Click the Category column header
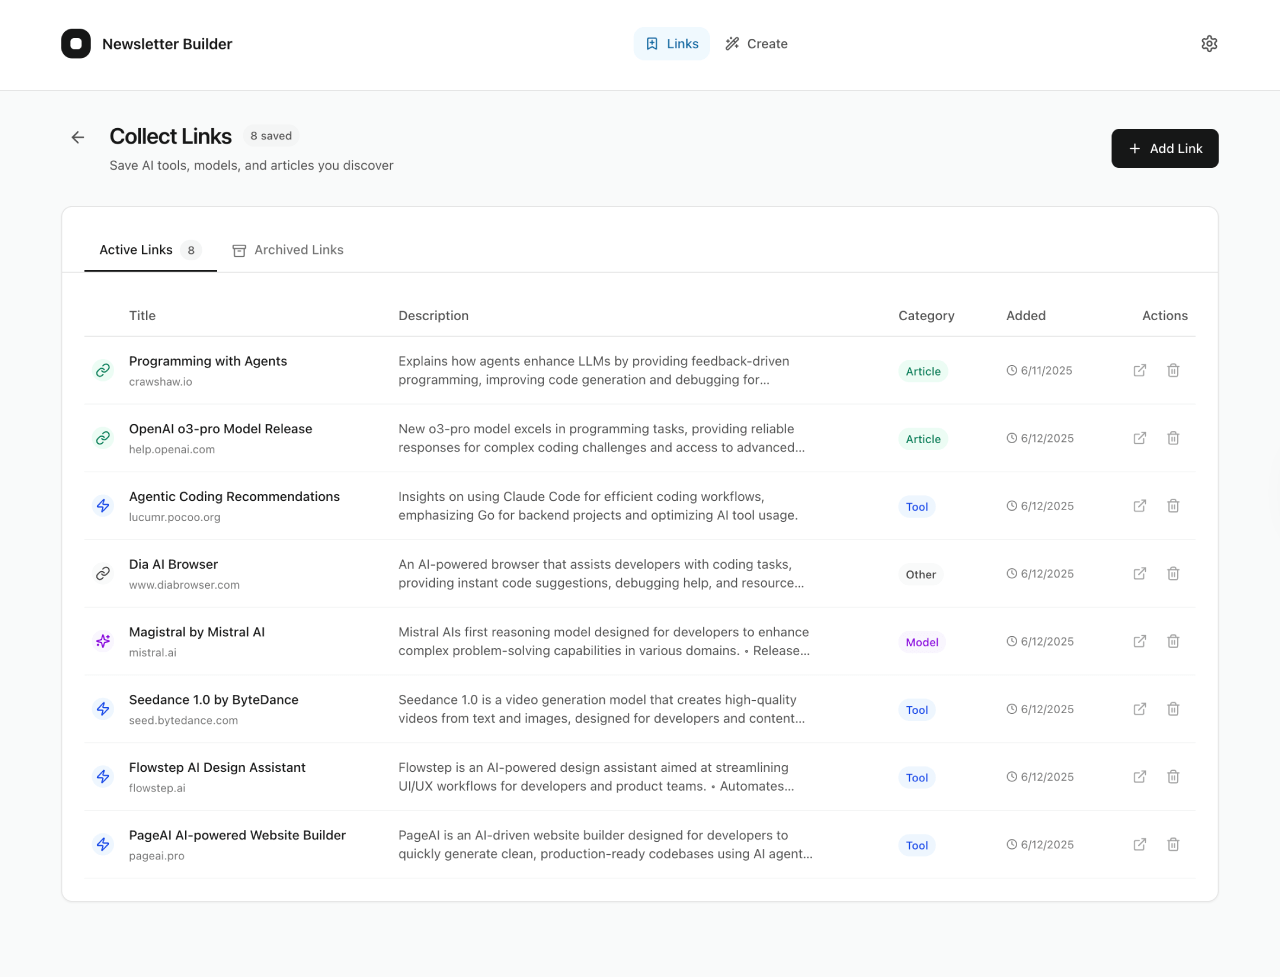Screen dimensions: 1280x977 pos(926,316)
